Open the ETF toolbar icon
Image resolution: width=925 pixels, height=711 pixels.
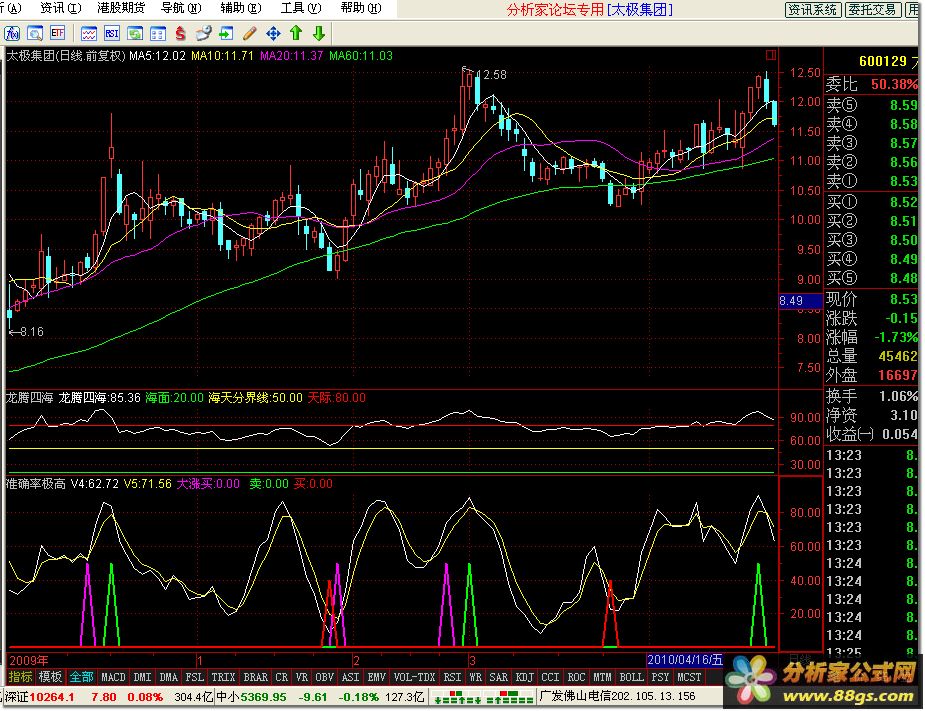click(57, 34)
